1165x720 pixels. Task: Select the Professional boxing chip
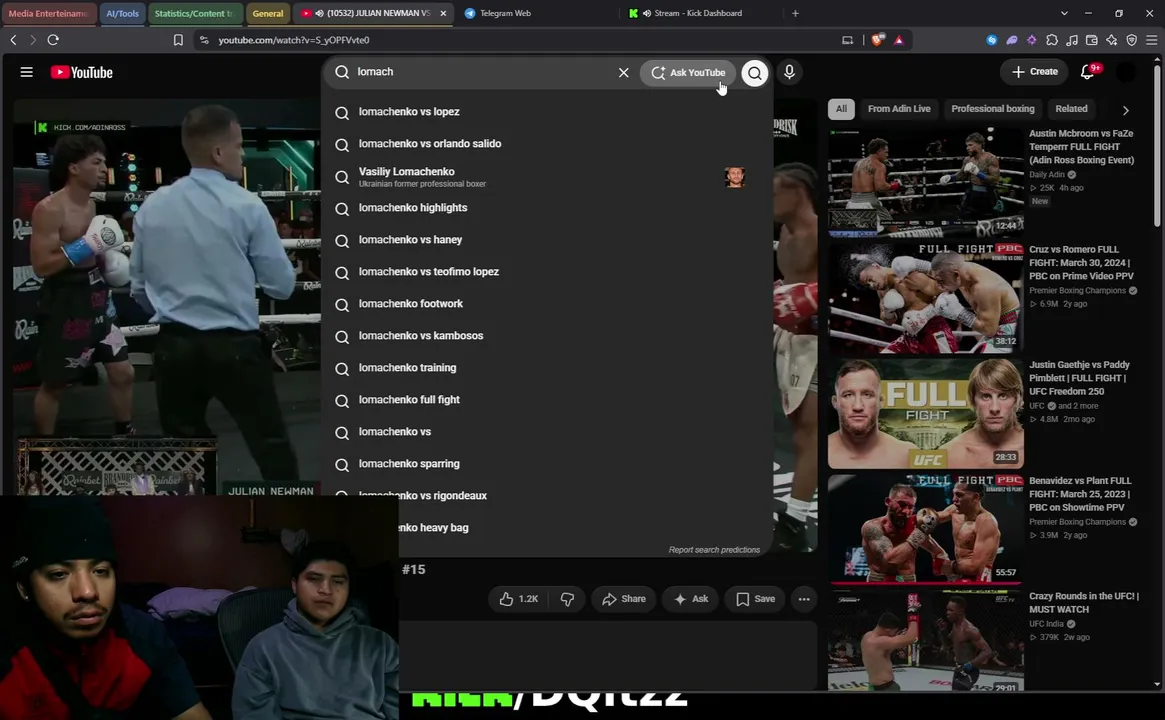point(993,109)
